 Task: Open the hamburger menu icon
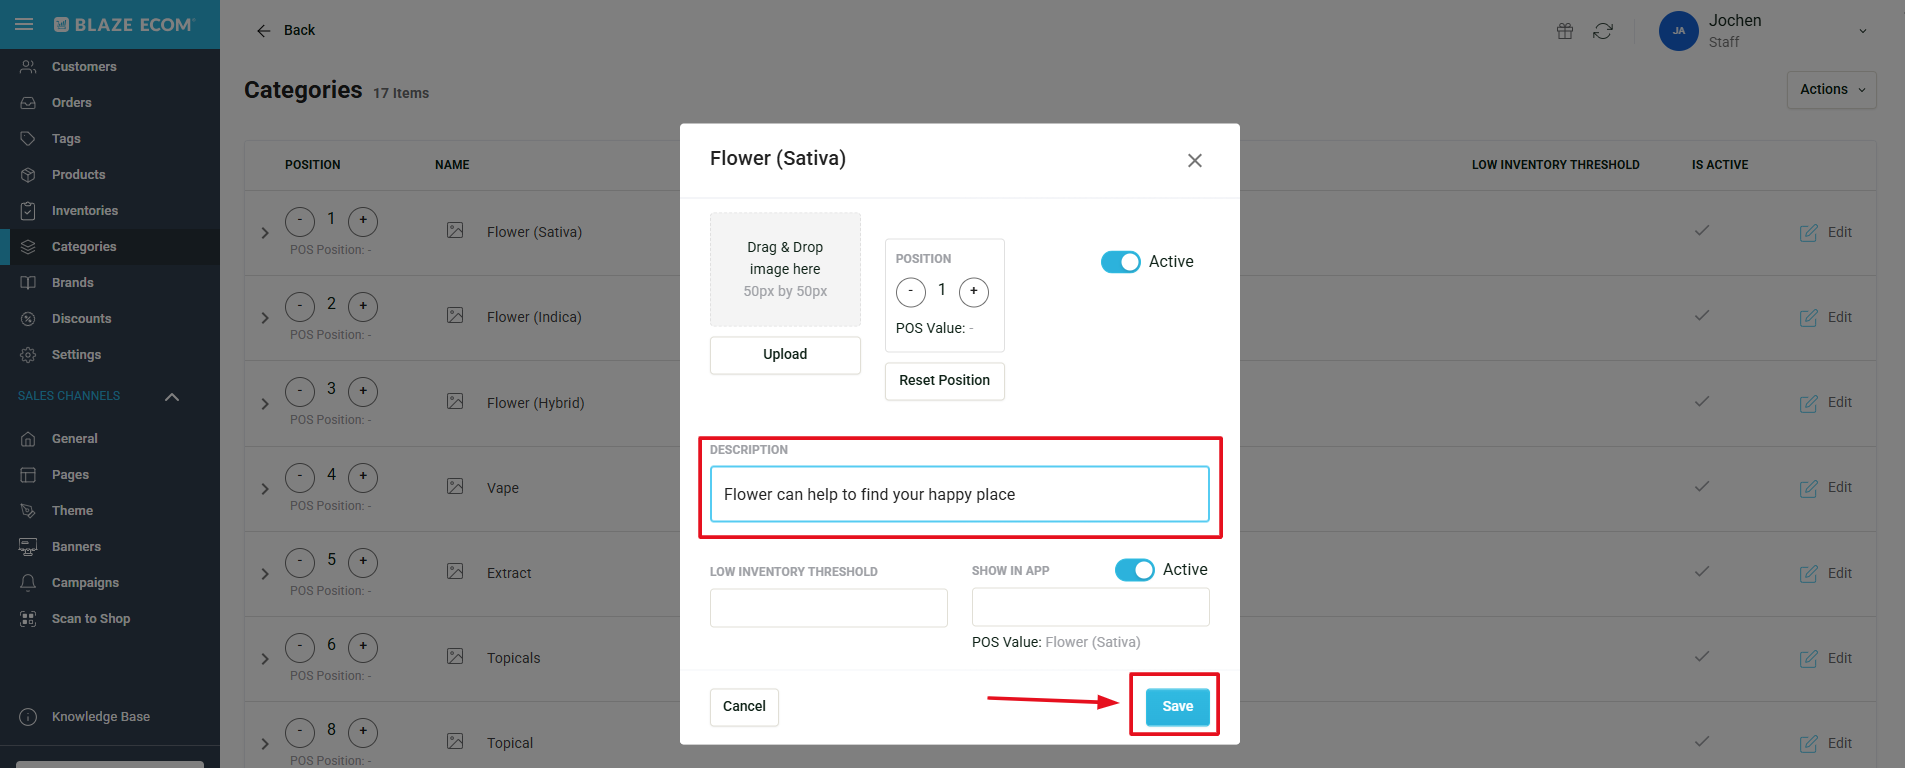[x=24, y=24]
